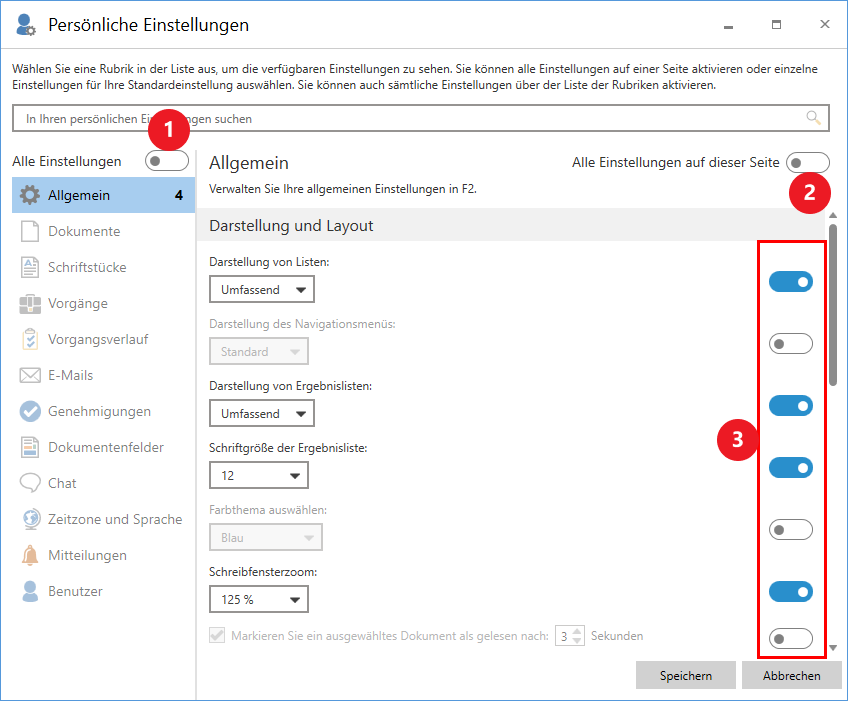Click the magnifier icon in the search box
The height and width of the screenshot is (701, 848).
point(813,117)
